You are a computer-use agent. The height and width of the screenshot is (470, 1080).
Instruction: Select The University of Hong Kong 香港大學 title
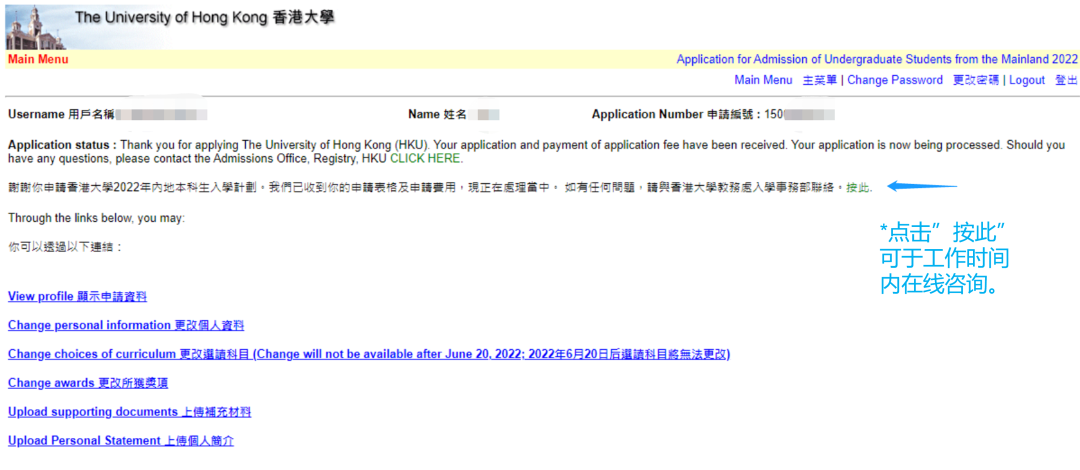tap(205, 18)
